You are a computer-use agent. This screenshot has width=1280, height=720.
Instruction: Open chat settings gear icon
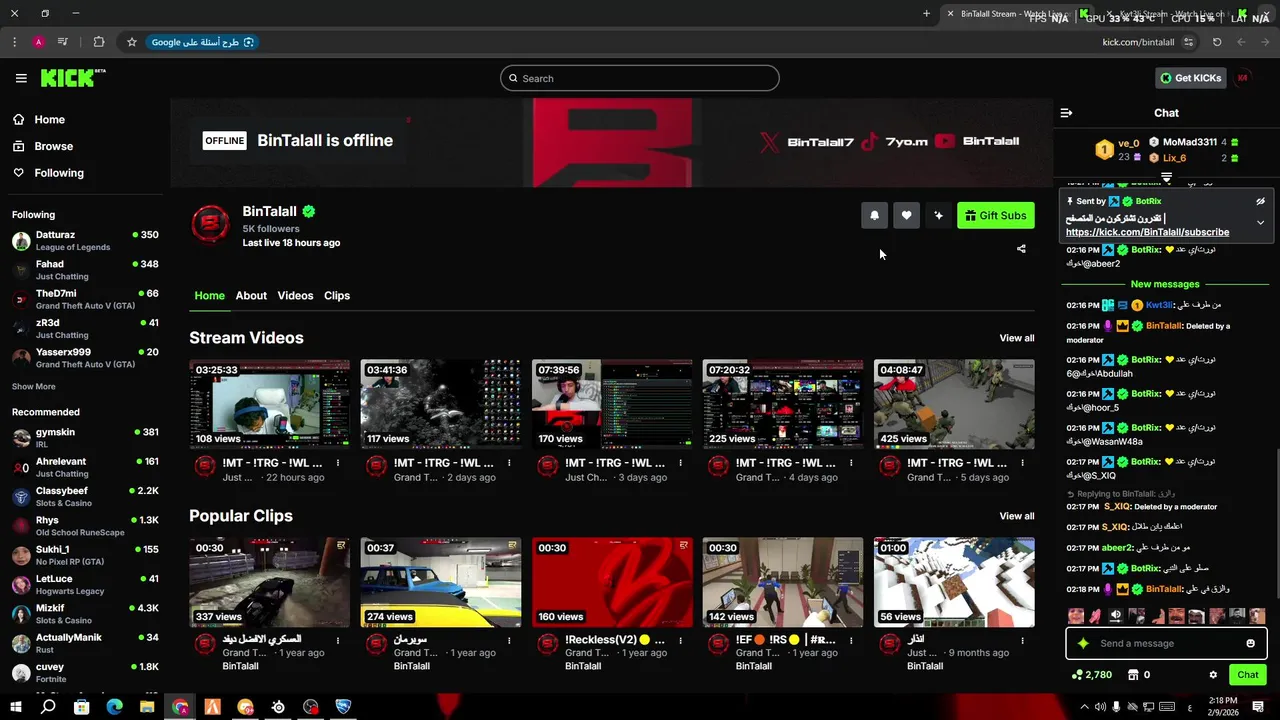coord(1213,675)
